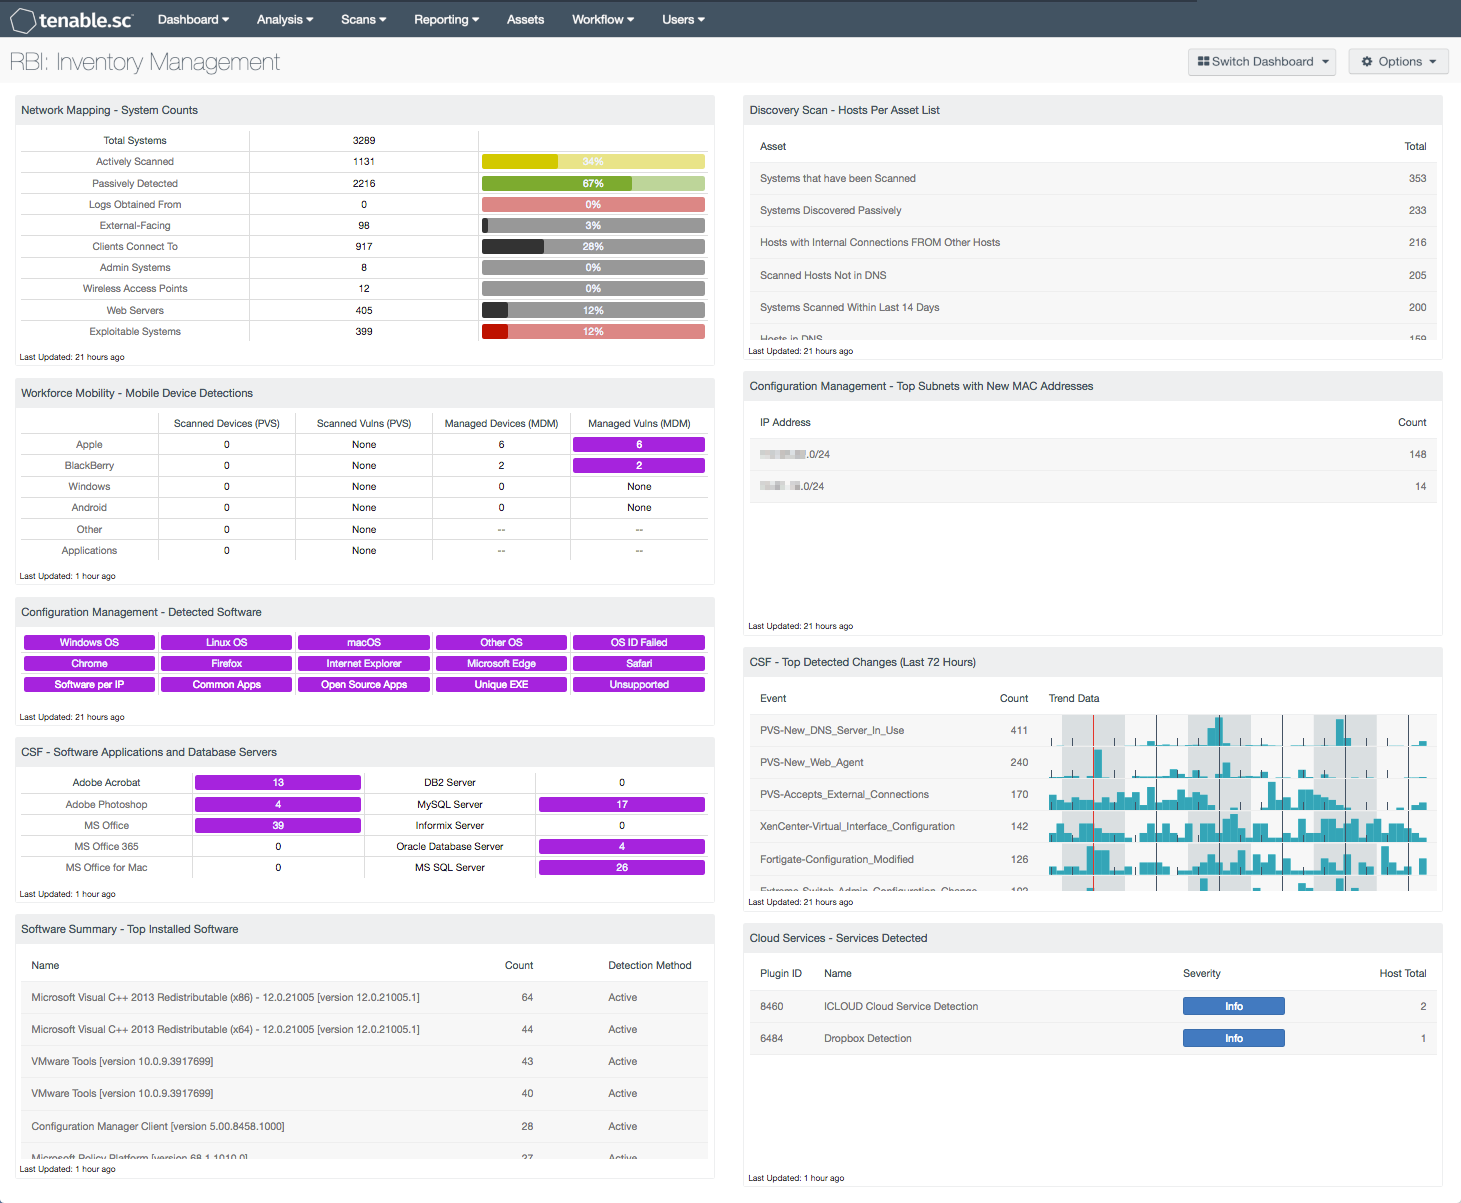Open the Firefox detected software cell
1461x1203 pixels.
pos(226,663)
